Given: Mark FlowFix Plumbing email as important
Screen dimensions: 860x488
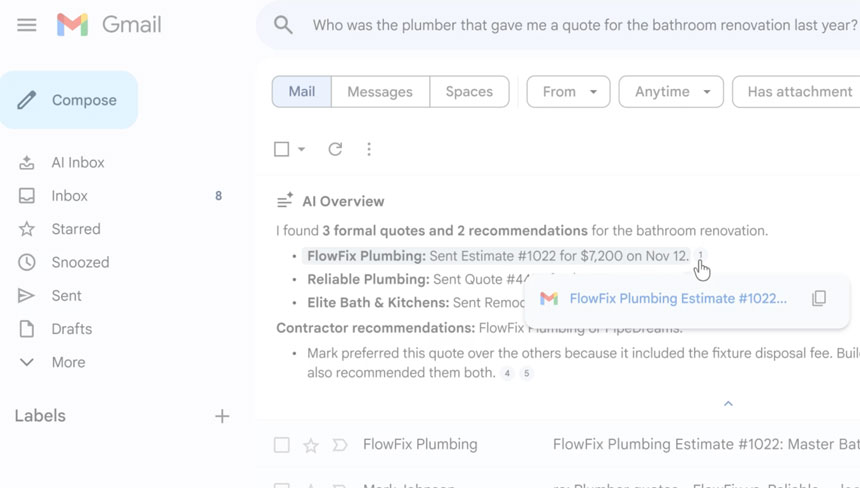Looking at the screenshot, I should pyautogui.click(x=340, y=445).
